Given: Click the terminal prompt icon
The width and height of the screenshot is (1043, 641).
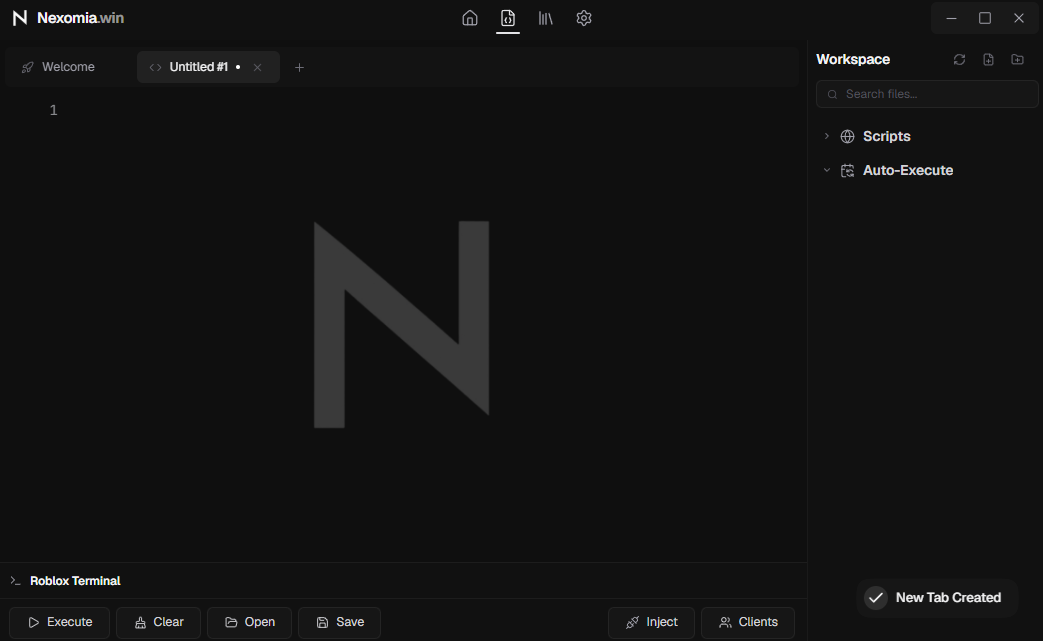Looking at the screenshot, I should click(x=15, y=580).
